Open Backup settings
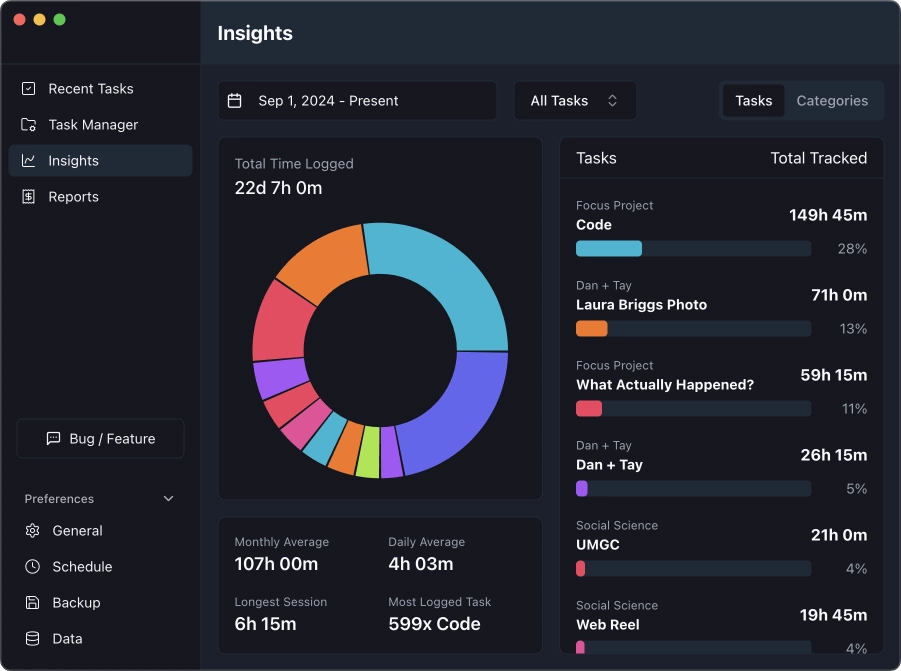This screenshot has height=671, width=901. pos(75,603)
